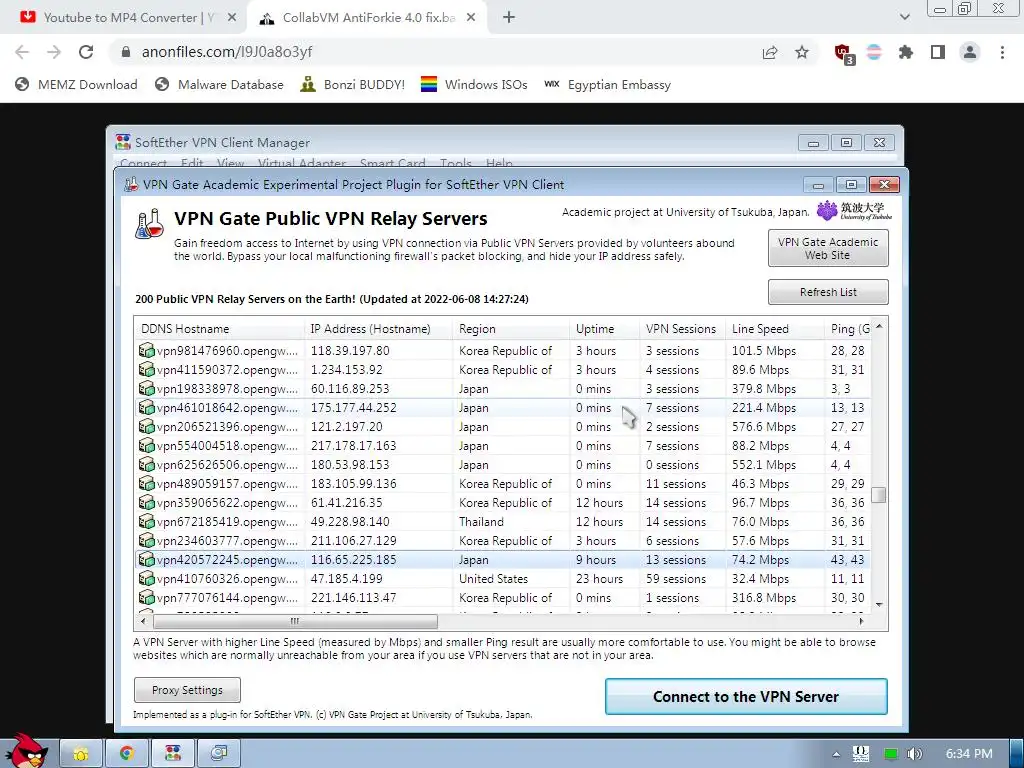Viewport: 1024px width, 768px height.
Task: Reload the page with the refresh icon
Action: [x=86, y=52]
